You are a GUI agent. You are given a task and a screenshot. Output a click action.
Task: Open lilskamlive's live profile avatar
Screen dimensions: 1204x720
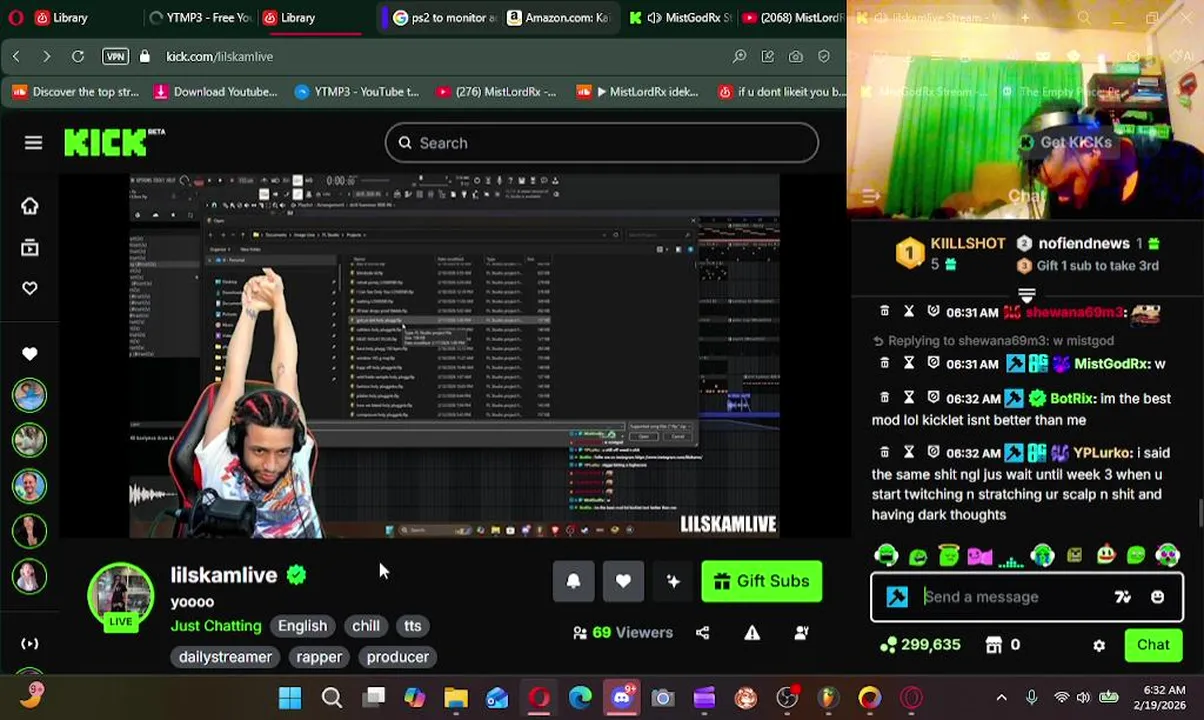coord(121,596)
